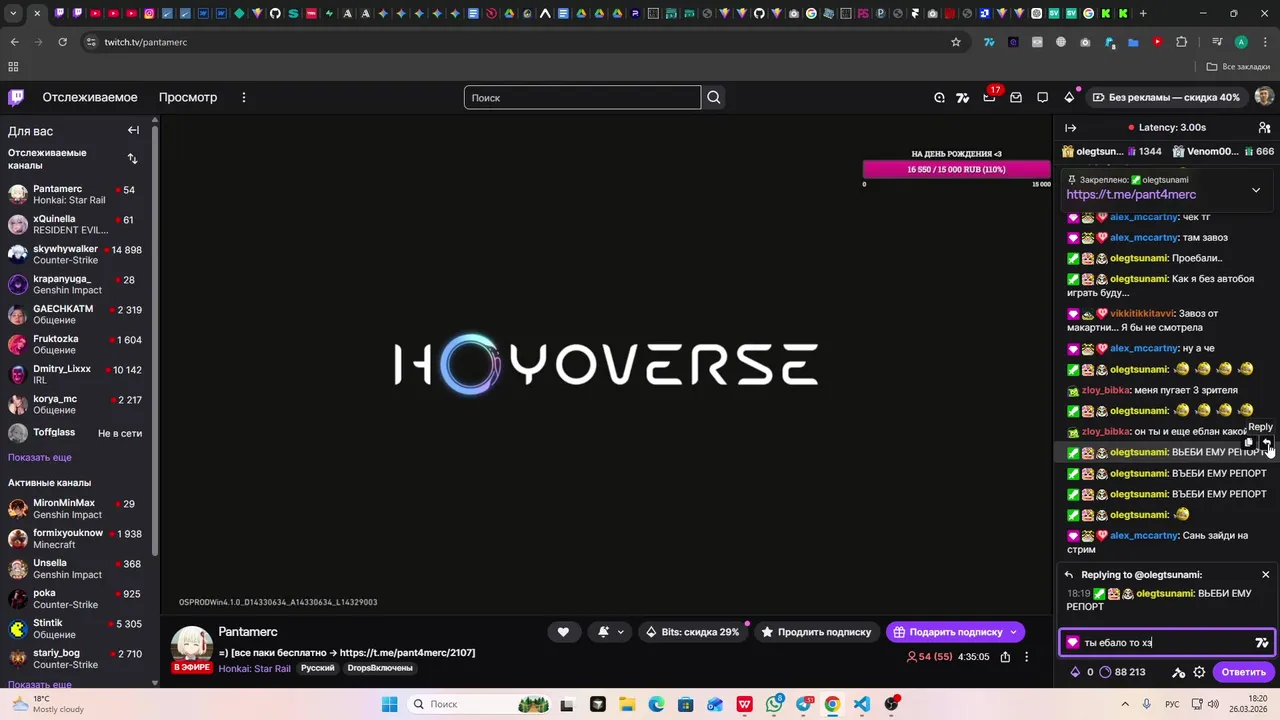Reload the page in Chrome

(62, 42)
